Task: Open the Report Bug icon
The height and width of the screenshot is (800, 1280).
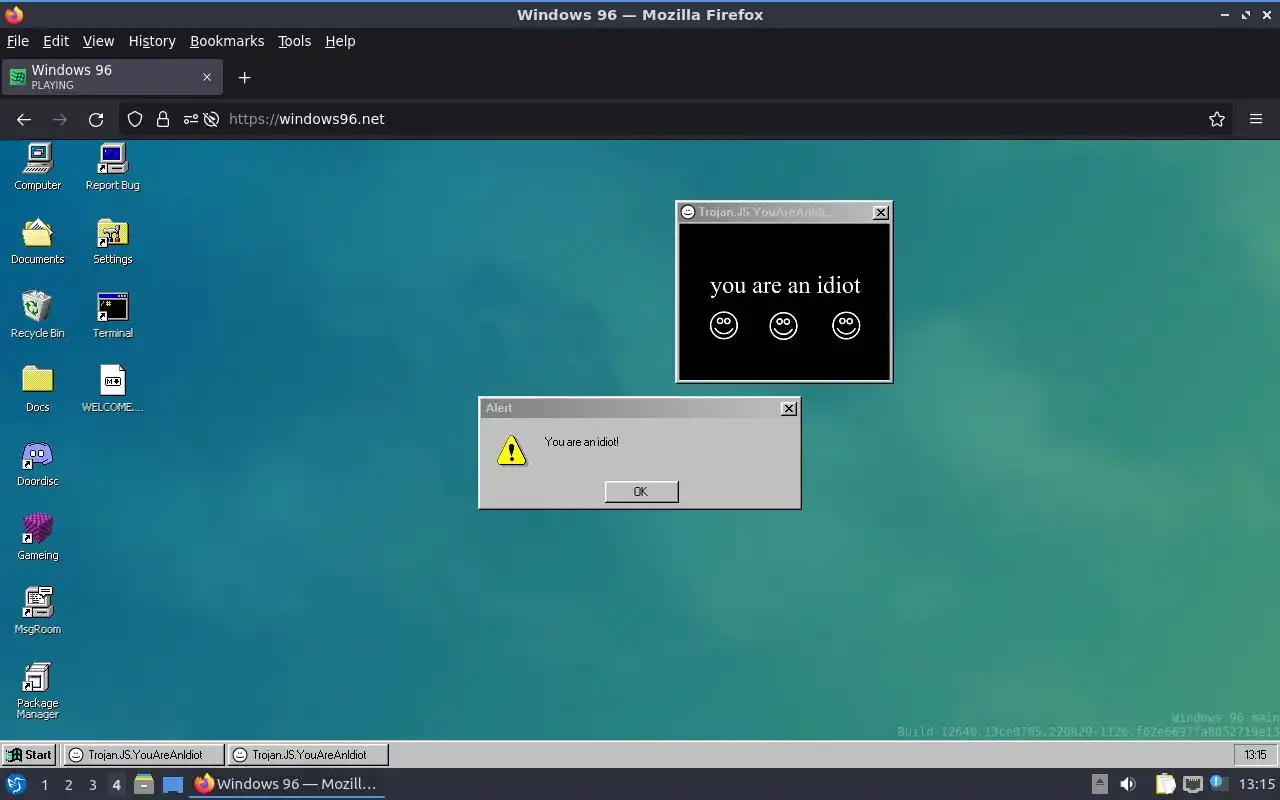Action: click(112, 167)
